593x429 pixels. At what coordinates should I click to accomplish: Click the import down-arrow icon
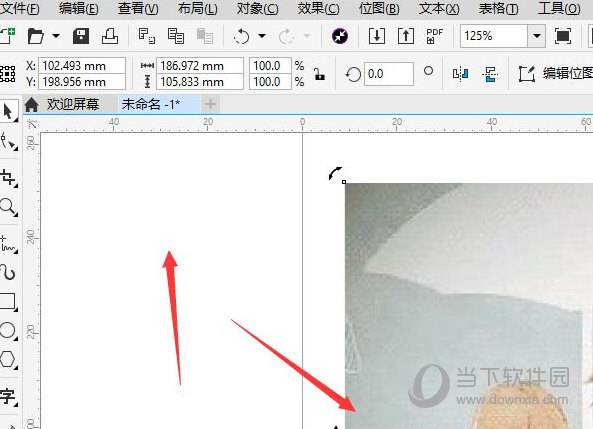(377, 36)
